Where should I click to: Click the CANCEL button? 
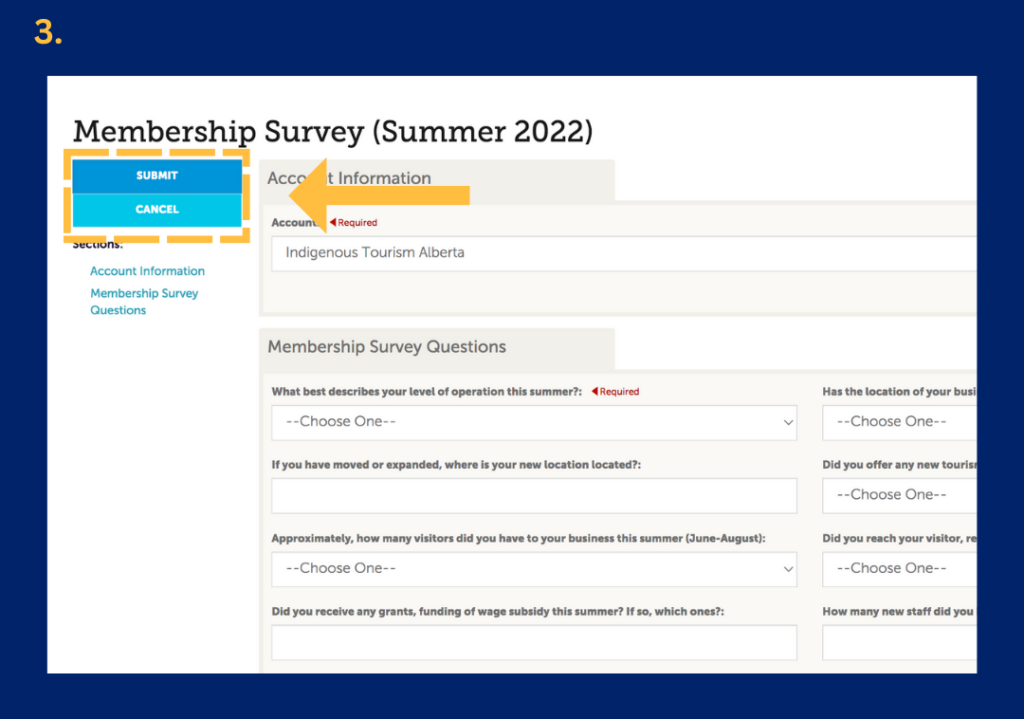(157, 210)
